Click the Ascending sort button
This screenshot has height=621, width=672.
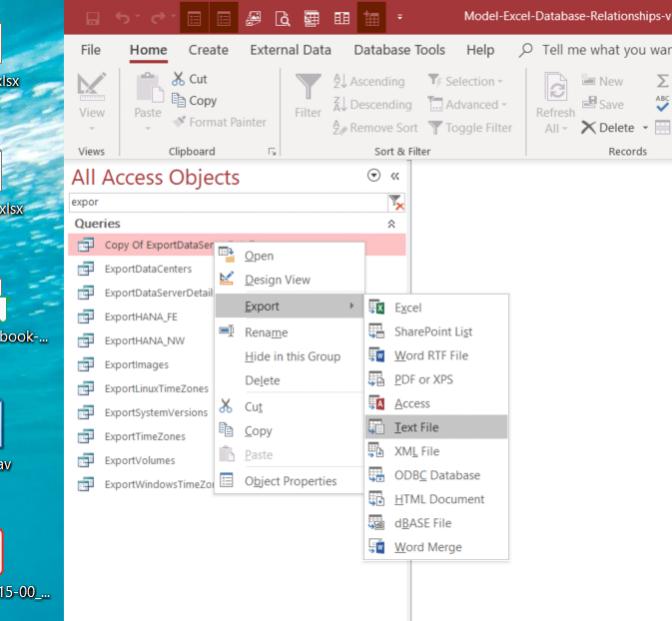coord(369,81)
